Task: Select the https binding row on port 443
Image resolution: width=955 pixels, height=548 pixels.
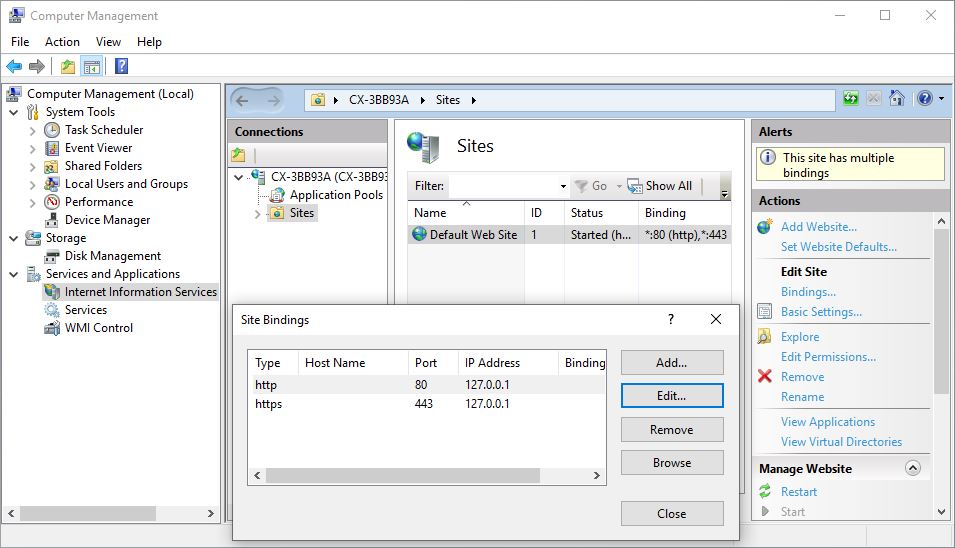Action: pos(427,404)
